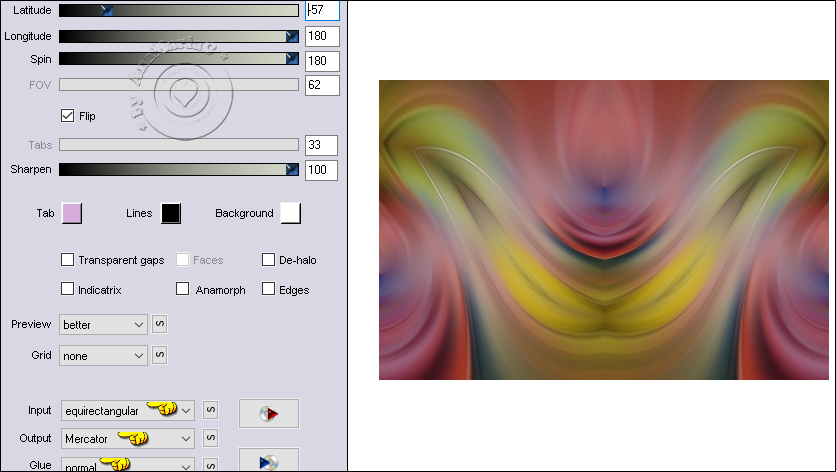Open the black Lines color swatch
836x472 pixels.
[x=170, y=213]
